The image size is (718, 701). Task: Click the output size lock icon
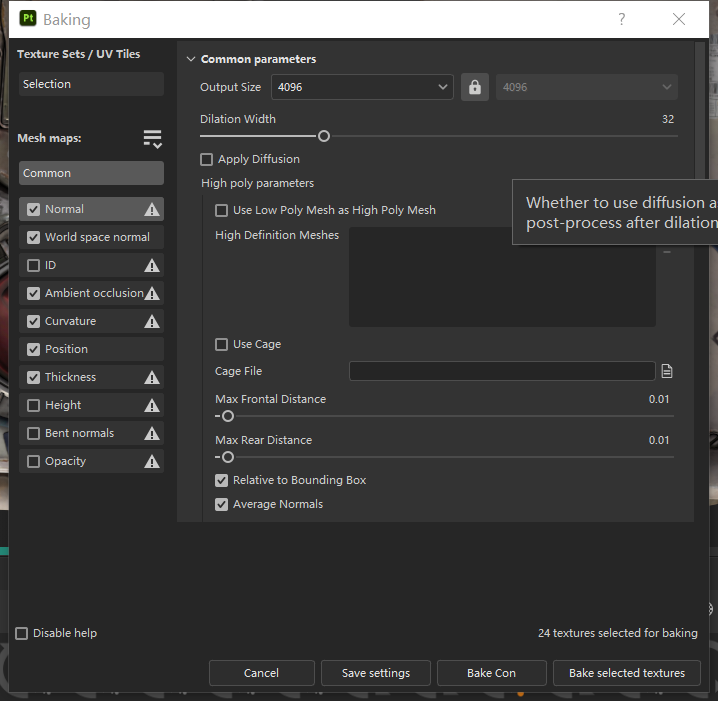click(475, 87)
